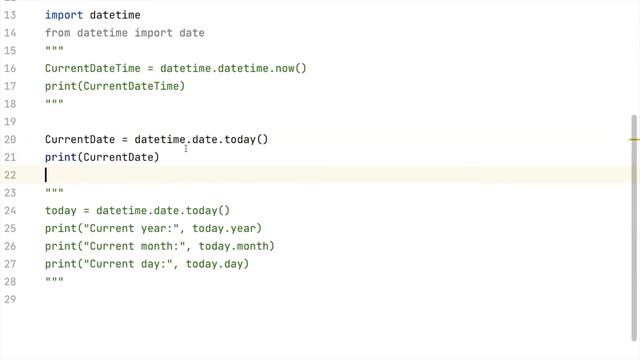
Task: Click line number 22 in the gutter
Action: point(10,175)
